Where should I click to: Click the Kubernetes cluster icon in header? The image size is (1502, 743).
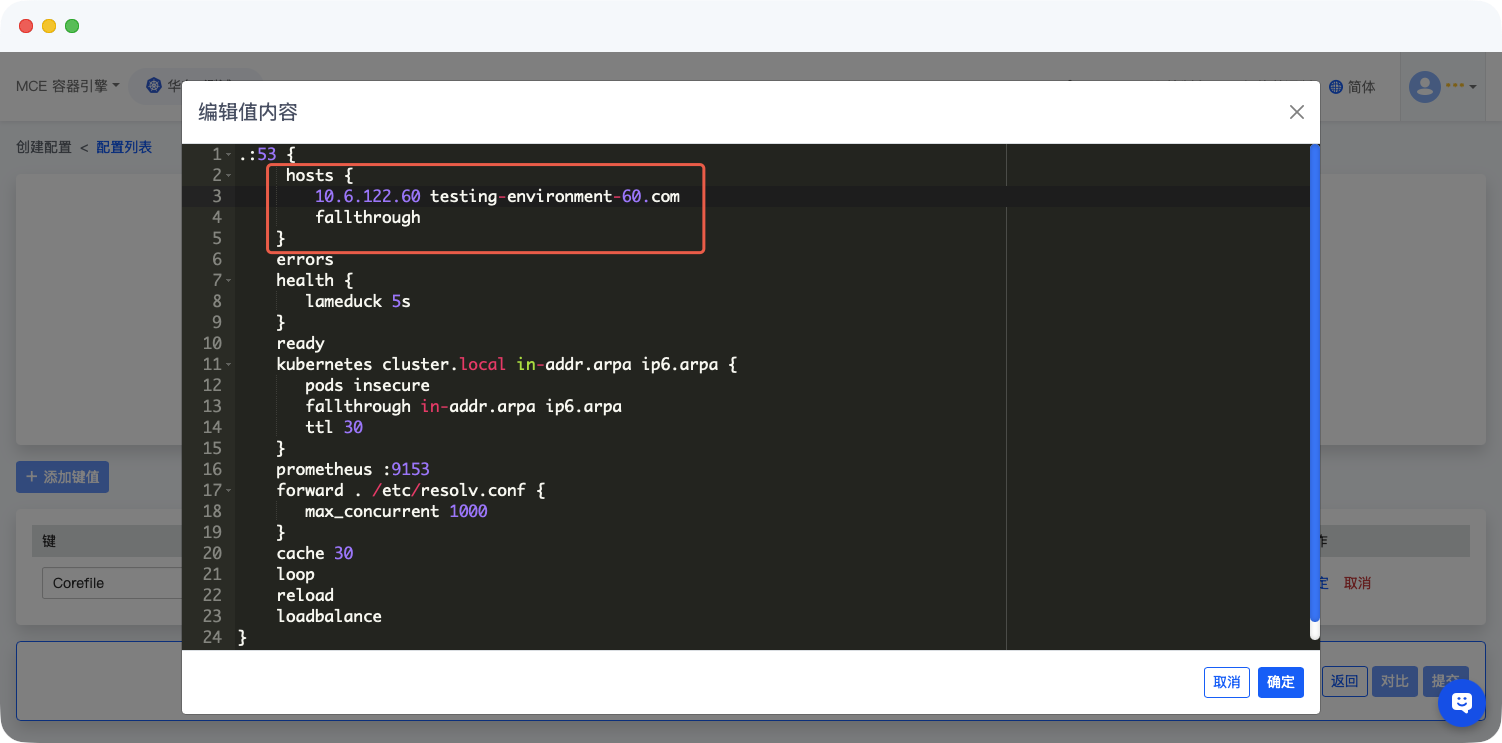click(x=153, y=87)
